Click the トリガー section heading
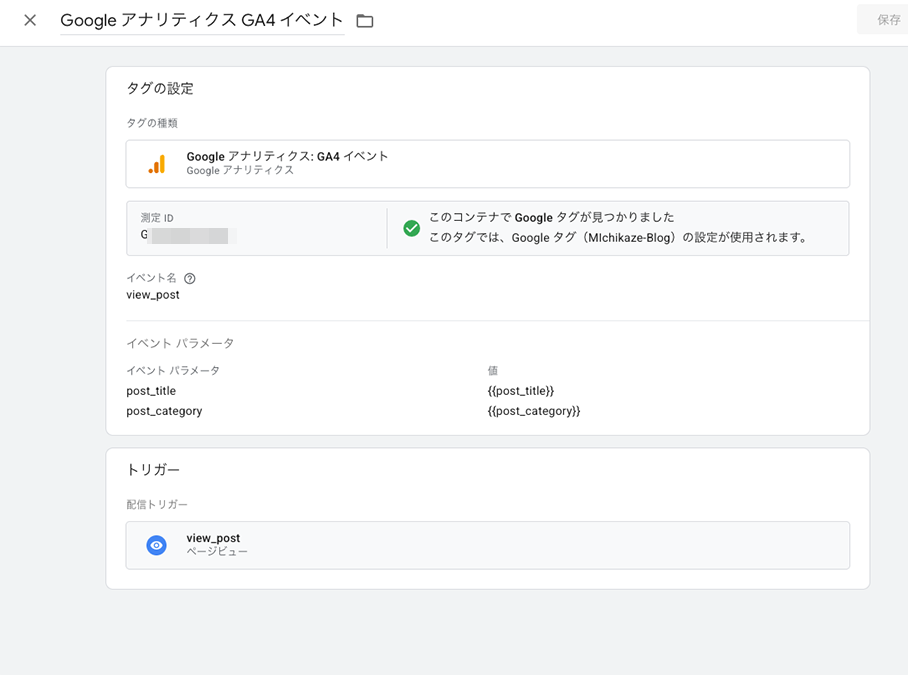 tap(153, 469)
